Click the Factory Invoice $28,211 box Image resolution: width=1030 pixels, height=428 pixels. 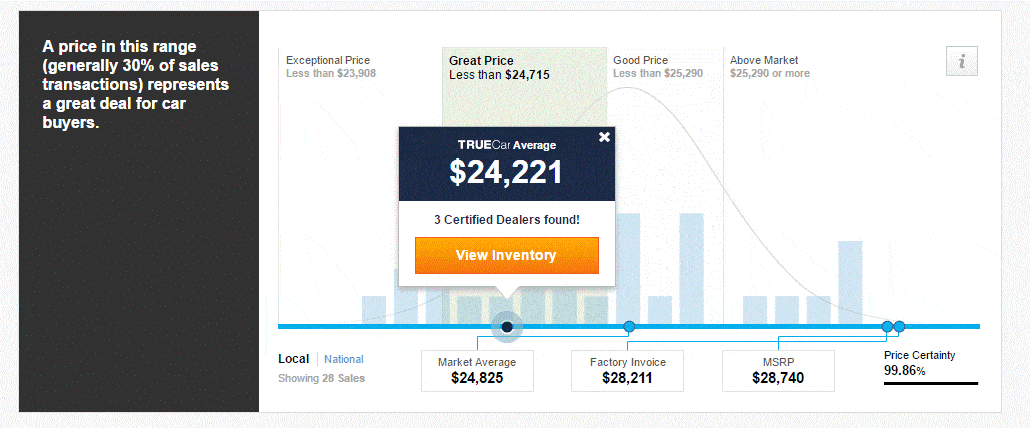tap(627, 371)
